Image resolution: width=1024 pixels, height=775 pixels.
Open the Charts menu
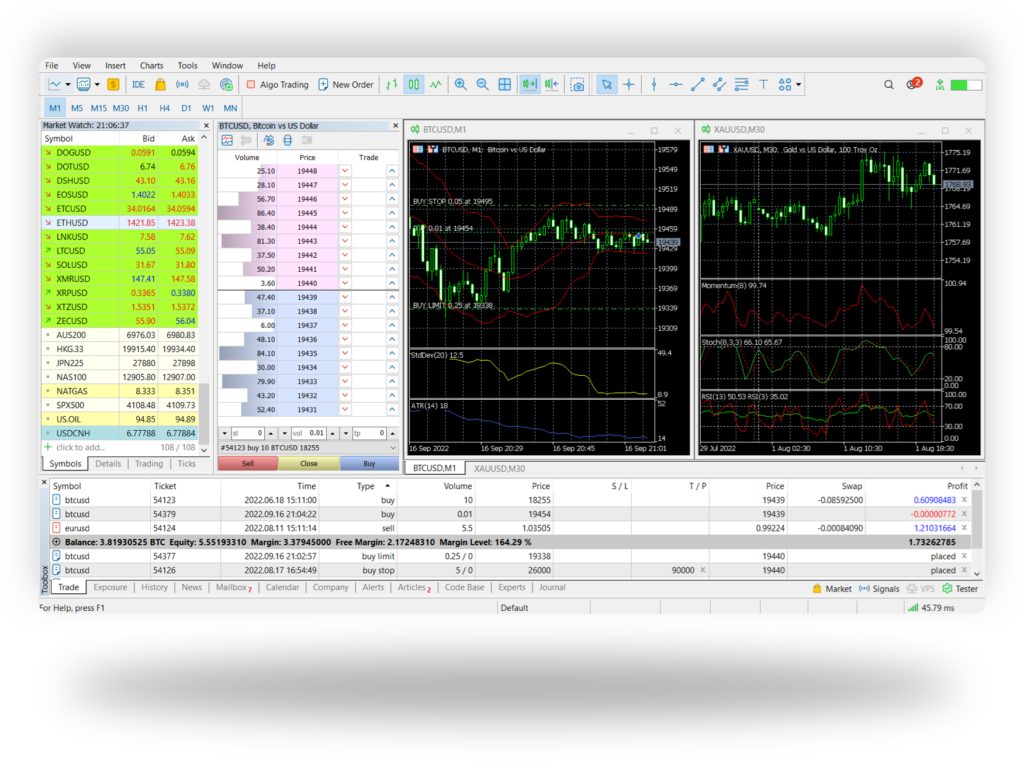click(151, 65)
